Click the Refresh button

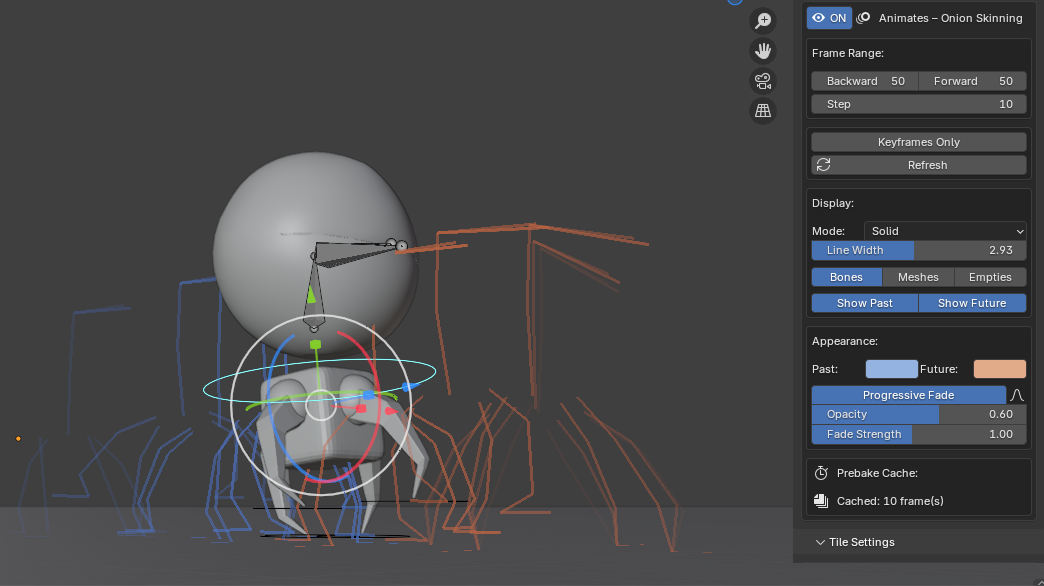(x=919, y=165)
